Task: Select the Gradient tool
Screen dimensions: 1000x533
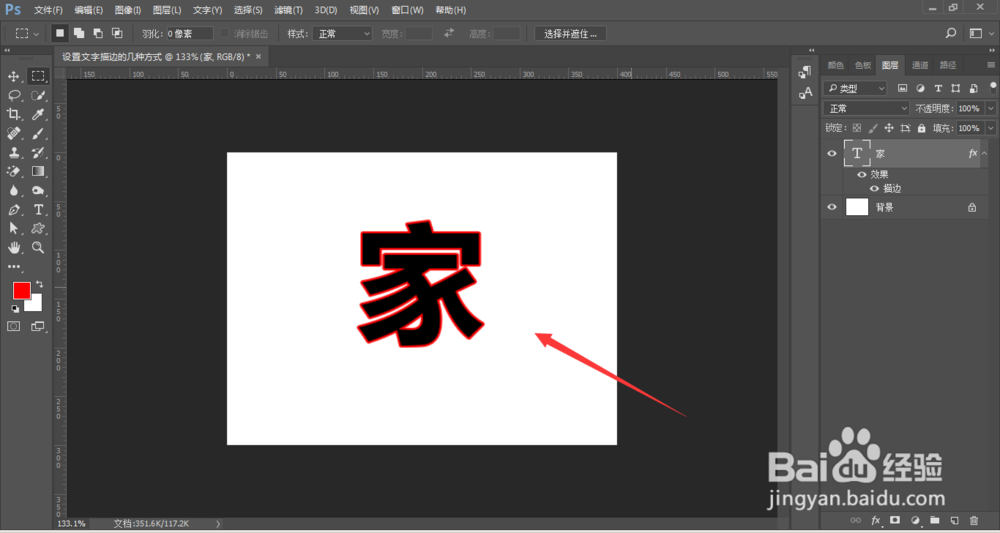Action: (x=38, y=172)
